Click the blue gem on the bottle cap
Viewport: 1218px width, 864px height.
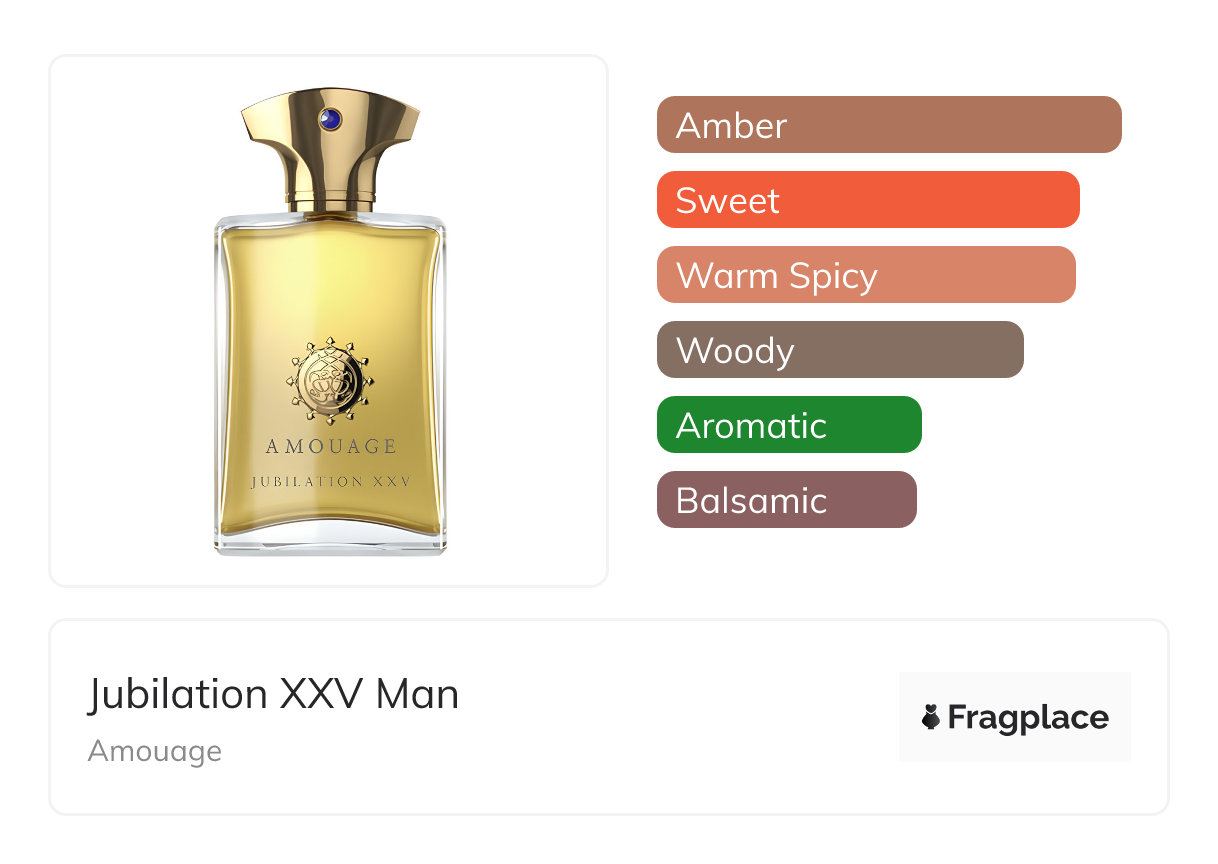(330, 120)
